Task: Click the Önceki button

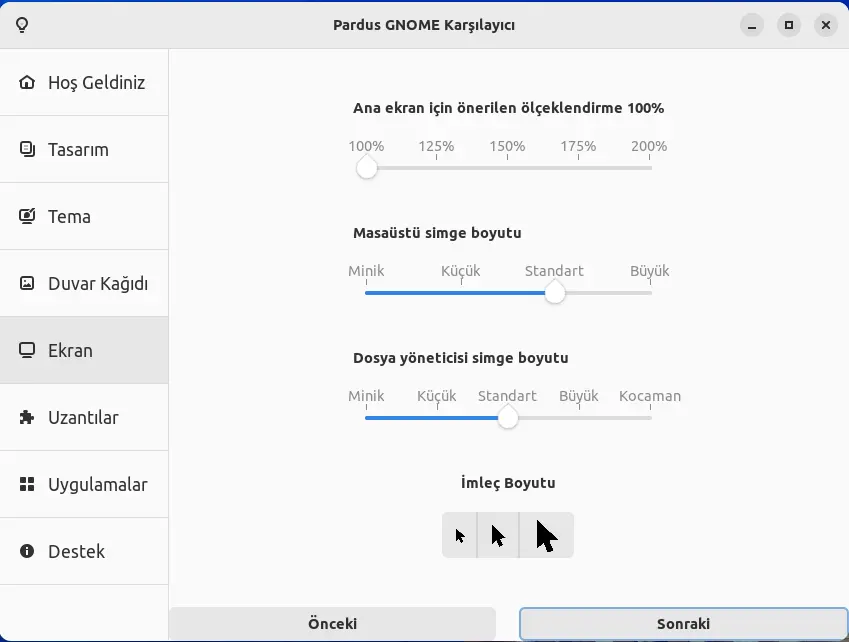Action: [332, 624]
